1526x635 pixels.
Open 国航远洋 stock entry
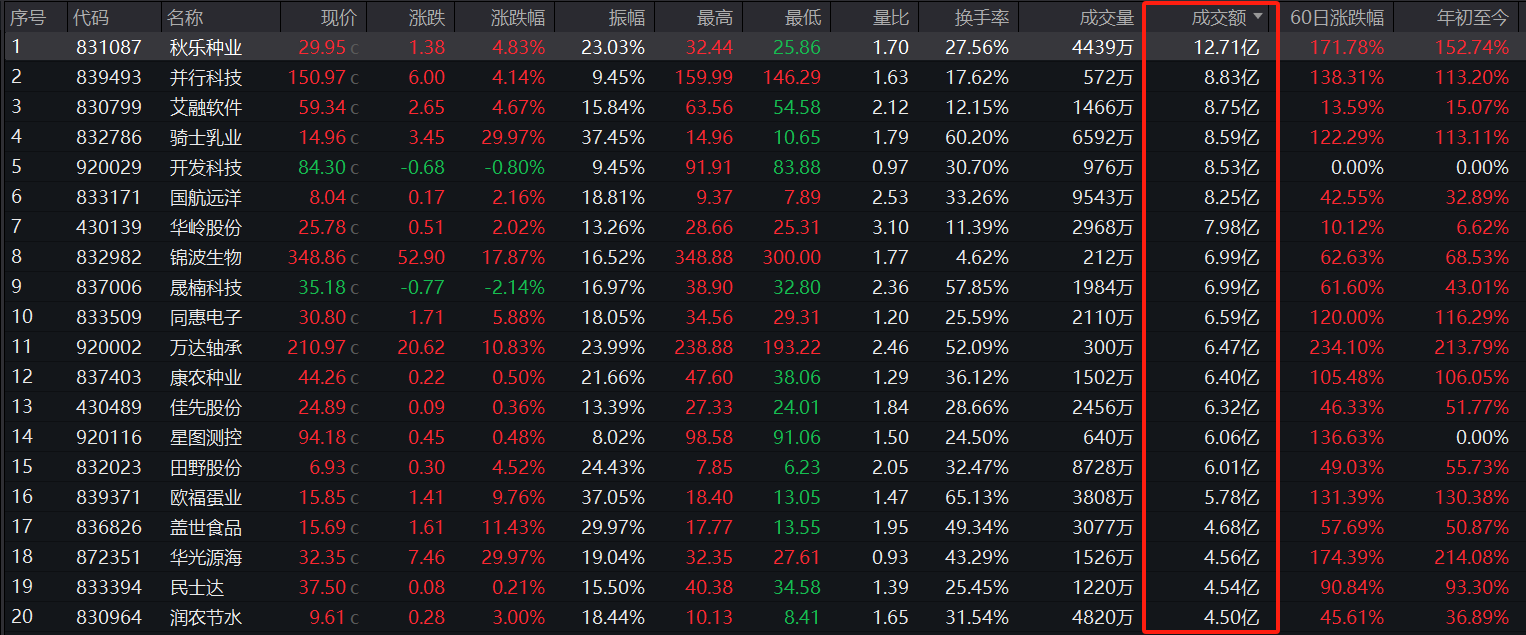click(205, 197)
